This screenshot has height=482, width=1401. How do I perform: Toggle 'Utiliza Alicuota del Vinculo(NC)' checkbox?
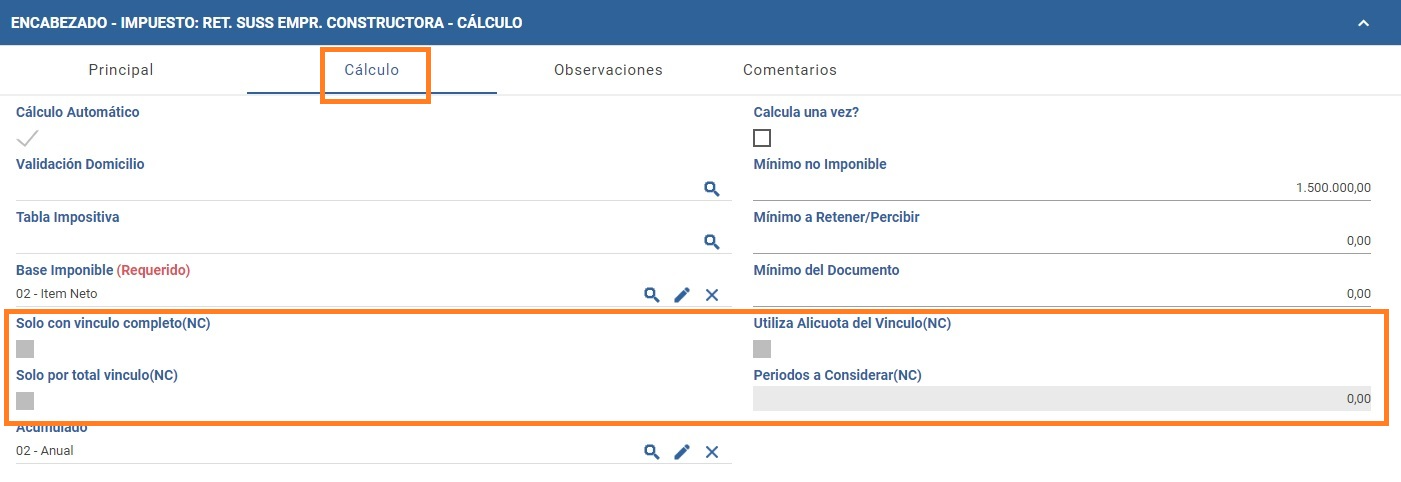click(762, 349)
